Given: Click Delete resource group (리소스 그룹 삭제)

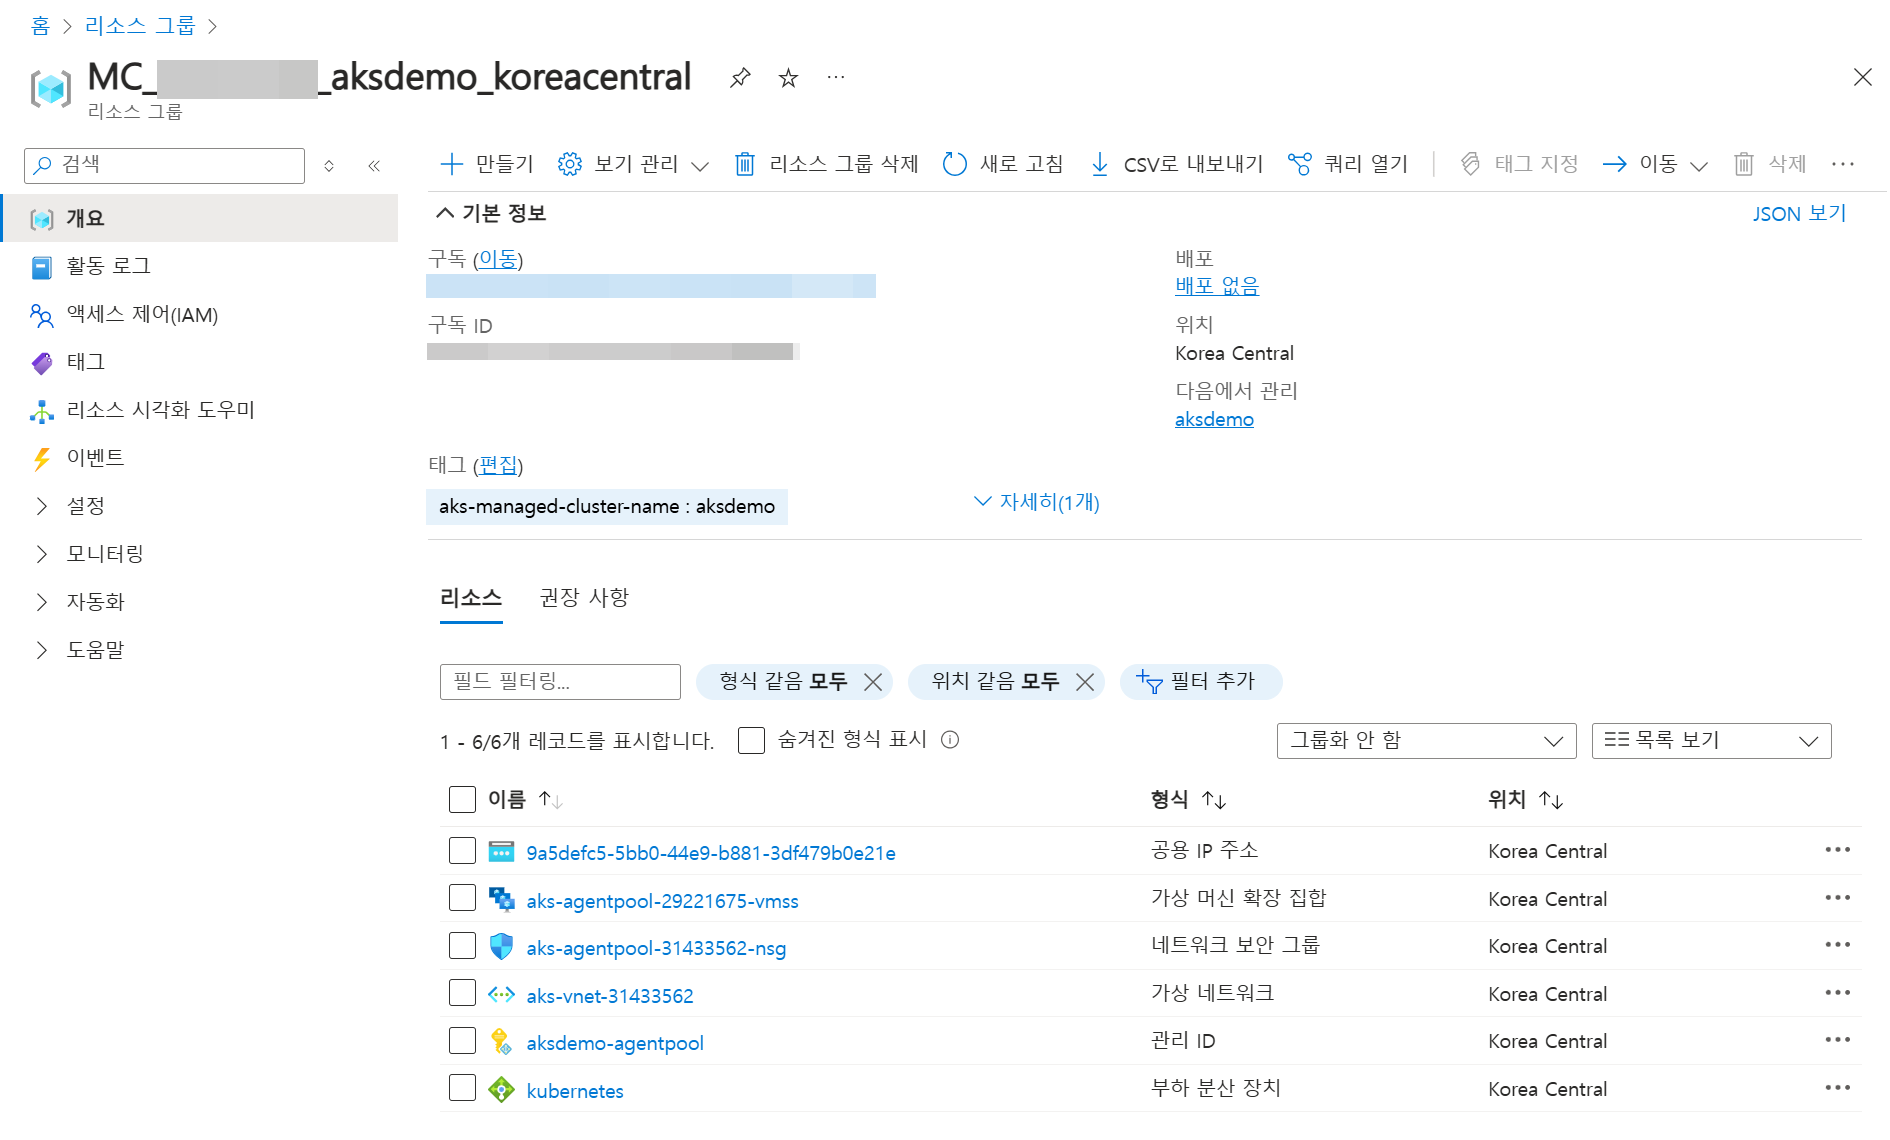Looking at the screenshot, I should (826, 164).
